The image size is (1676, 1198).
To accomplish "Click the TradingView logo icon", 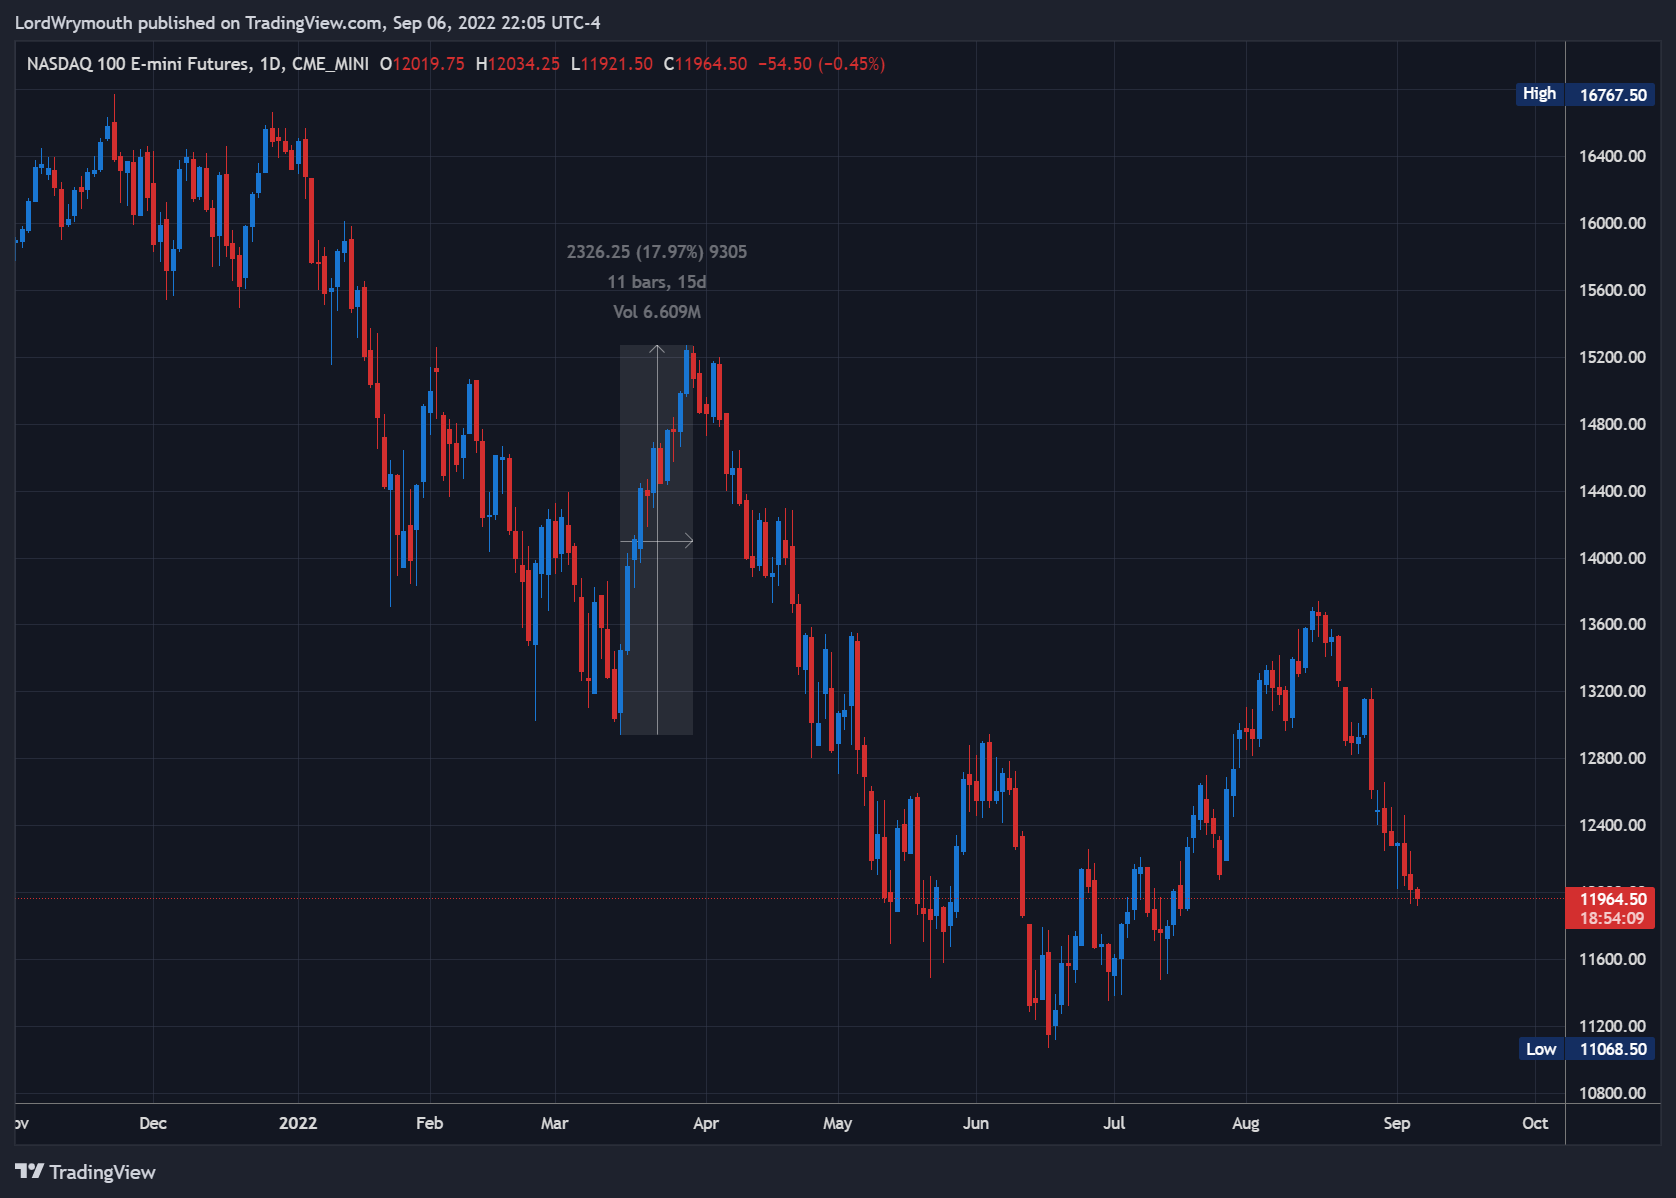I will point(29,1171).
